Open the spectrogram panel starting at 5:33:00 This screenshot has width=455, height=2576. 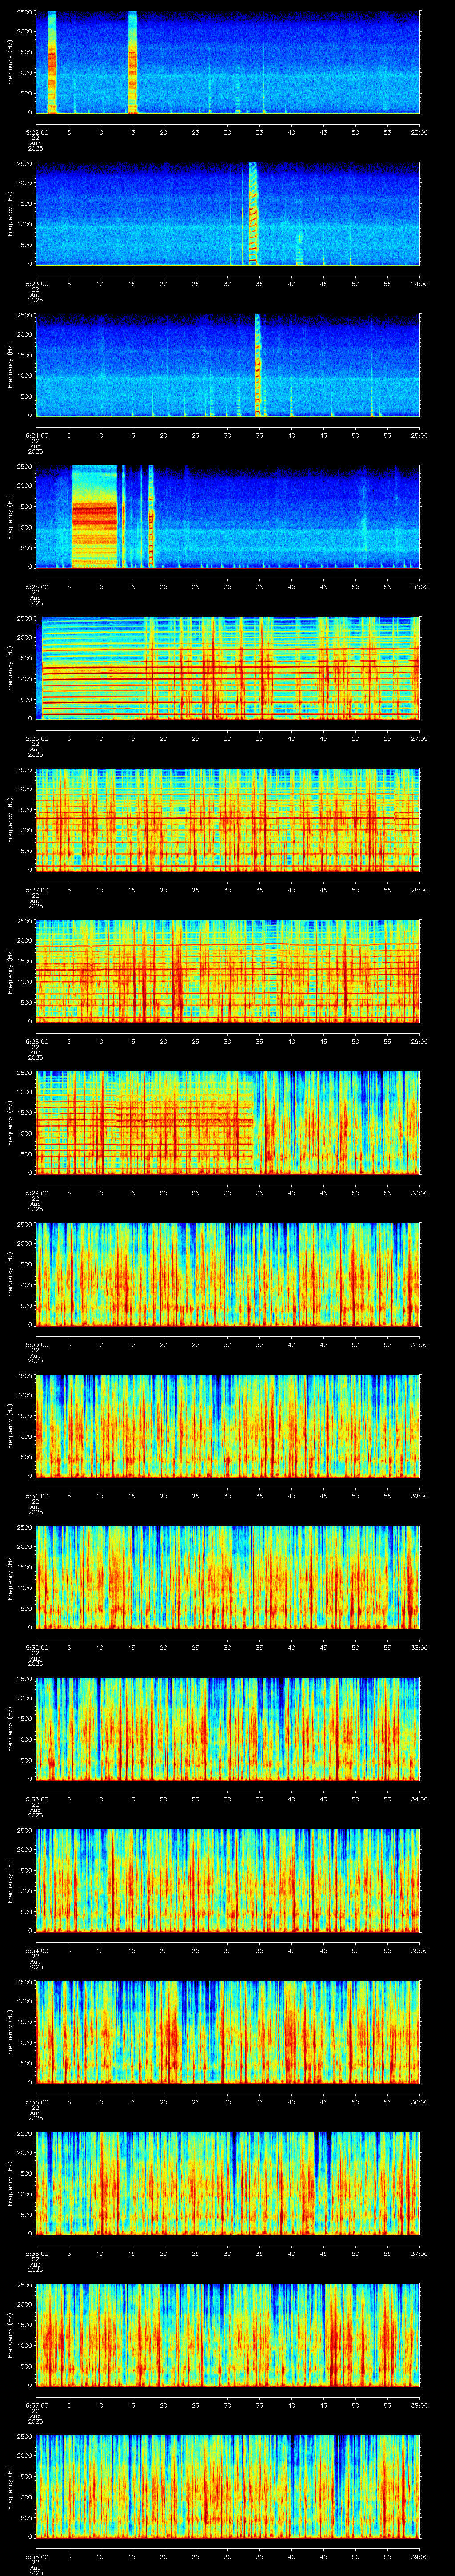[x=228, y=1729]
